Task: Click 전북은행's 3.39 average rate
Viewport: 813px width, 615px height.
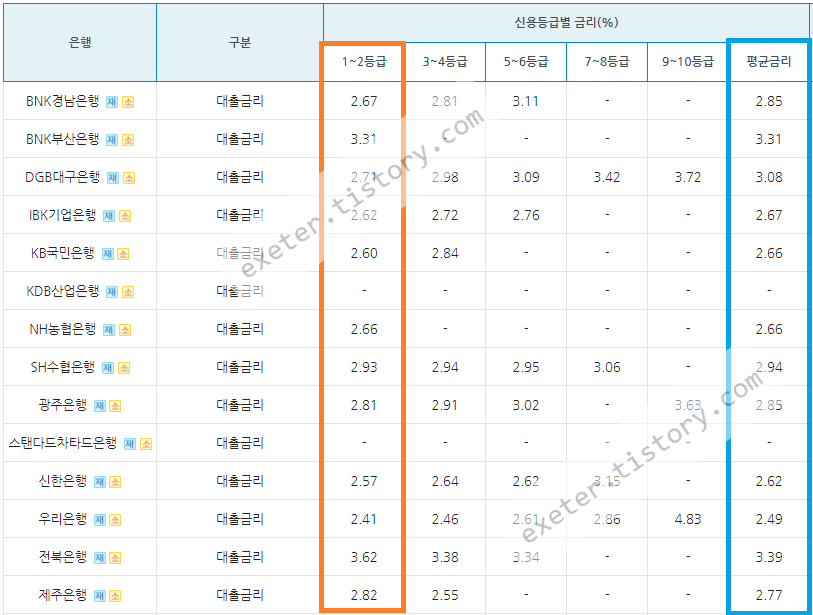Action: (768, 557)
